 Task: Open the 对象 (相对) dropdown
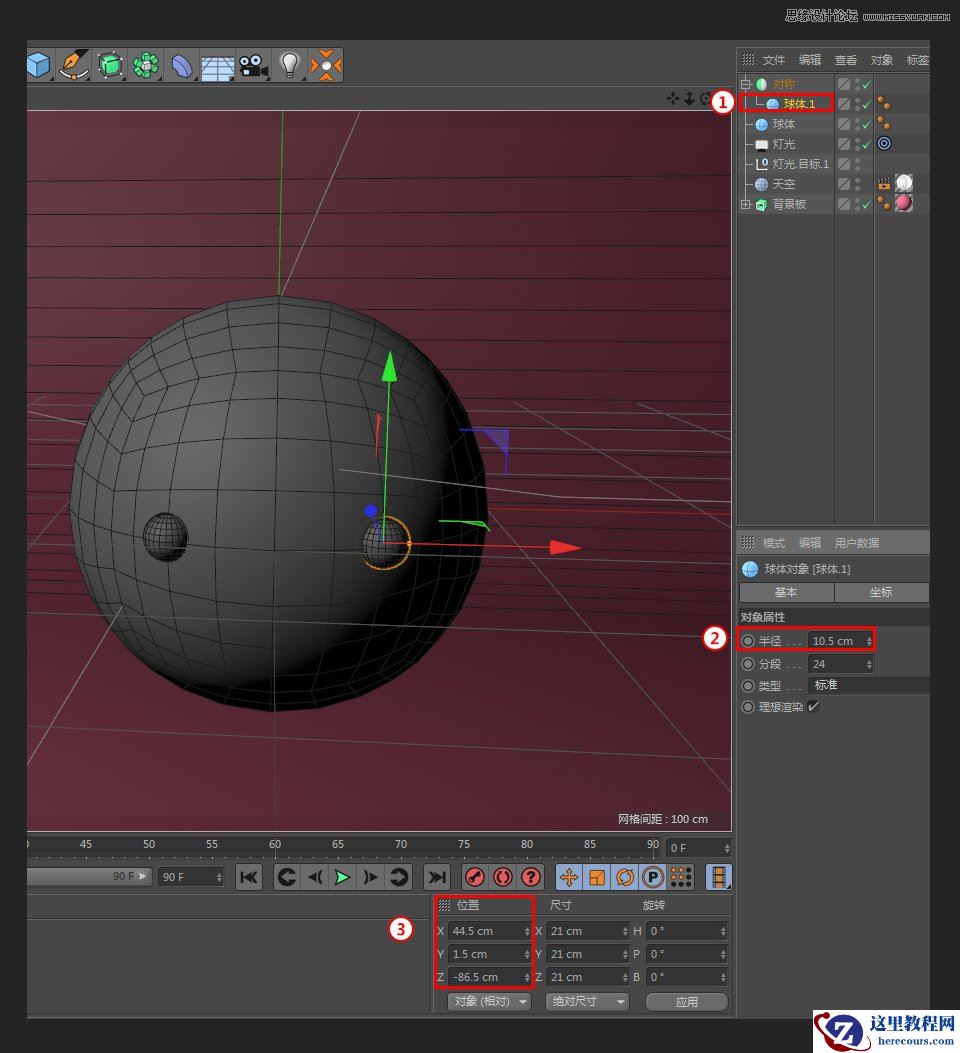pos(489,1001)
